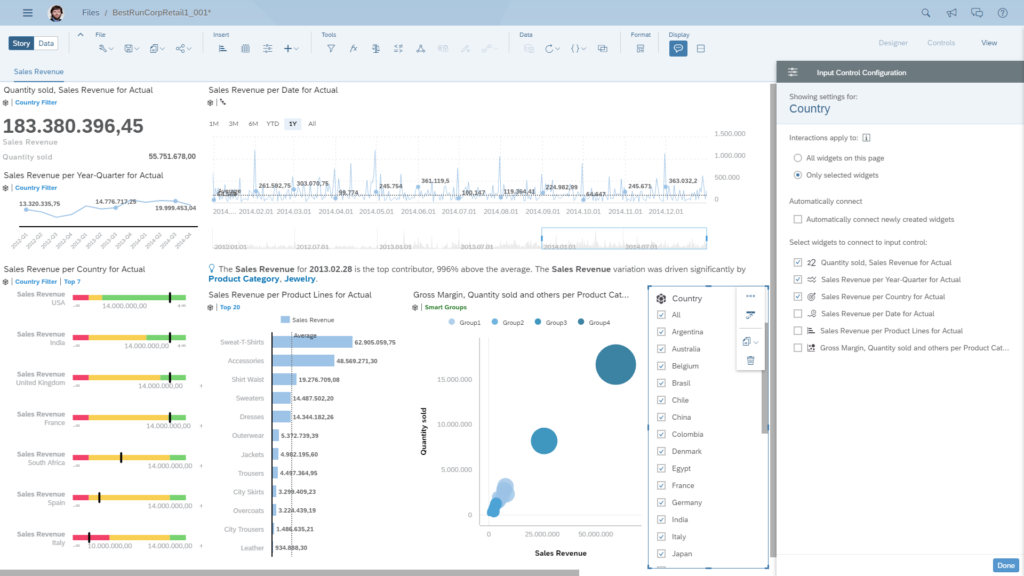Open the Product Category insight link
Image resolution: width=1024 pixels, height=576 pixels.
pos(244,279)
